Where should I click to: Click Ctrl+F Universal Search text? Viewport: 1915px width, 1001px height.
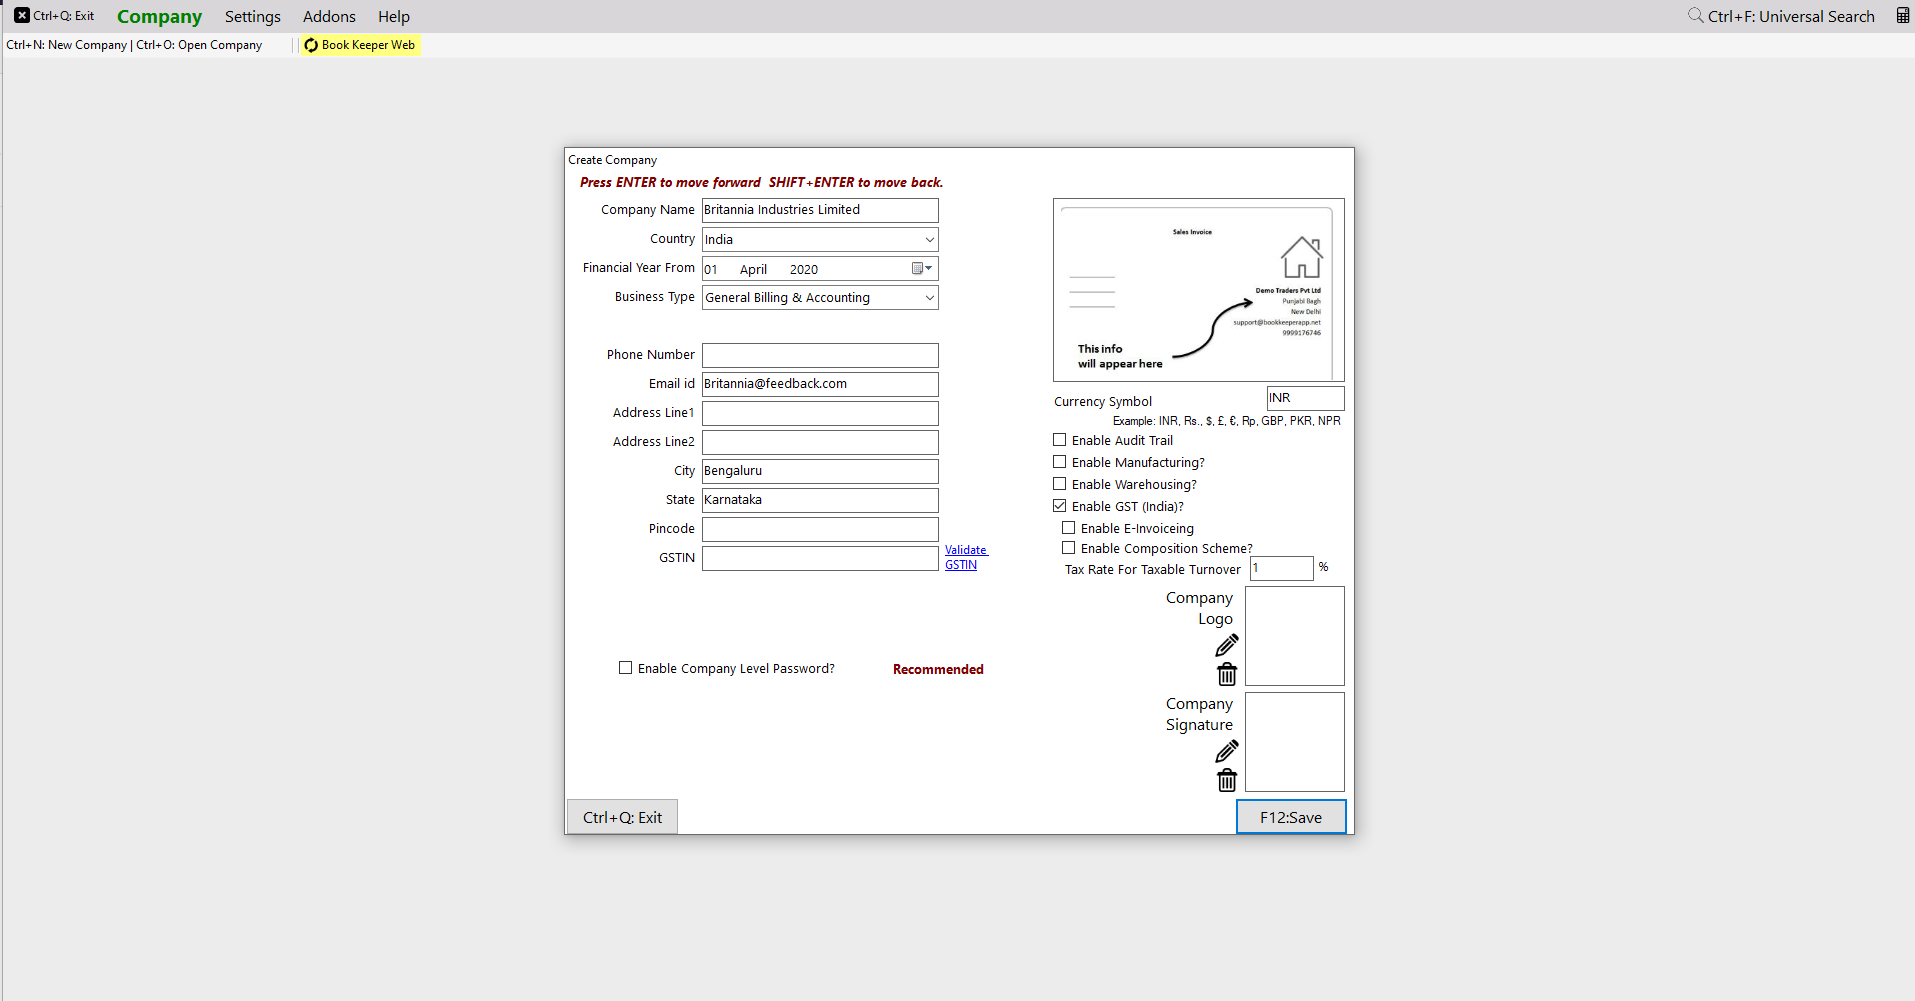[1791, 16]
